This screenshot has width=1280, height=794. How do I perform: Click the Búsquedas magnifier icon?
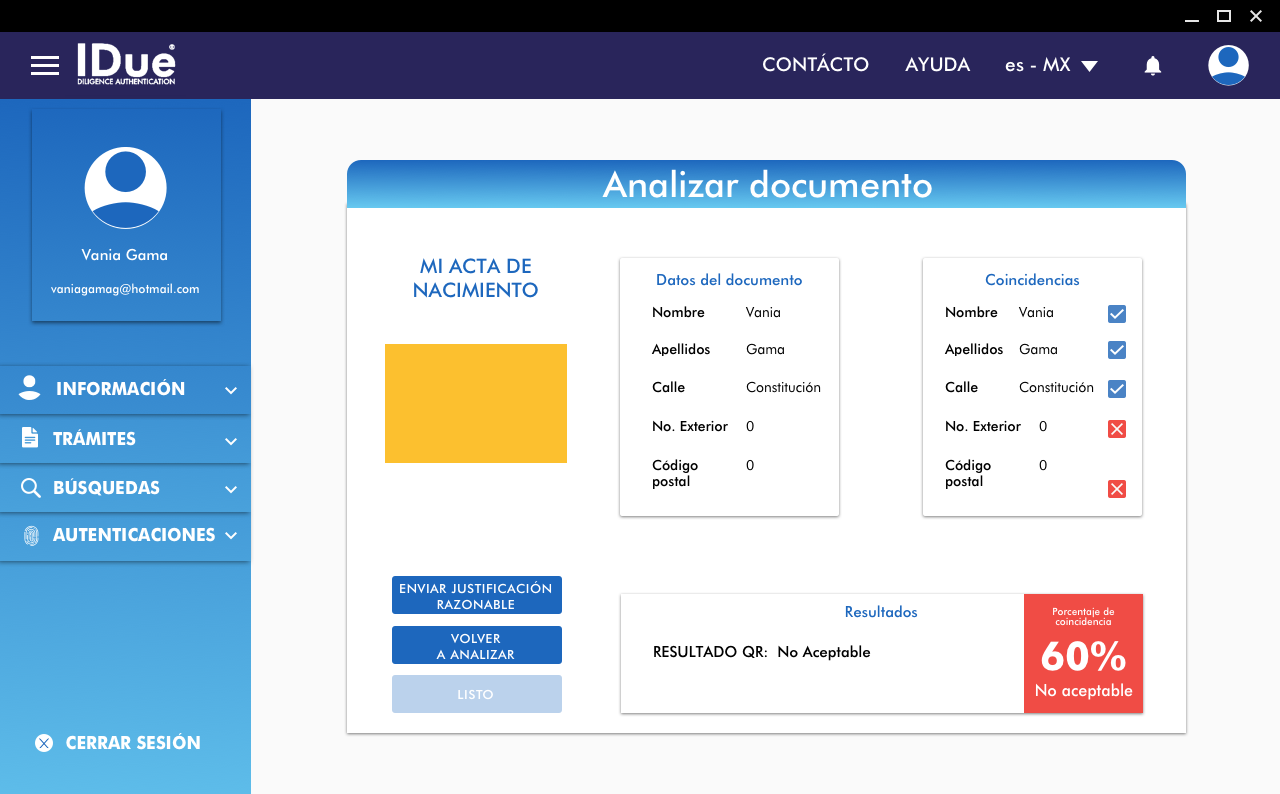coord(31,488)
